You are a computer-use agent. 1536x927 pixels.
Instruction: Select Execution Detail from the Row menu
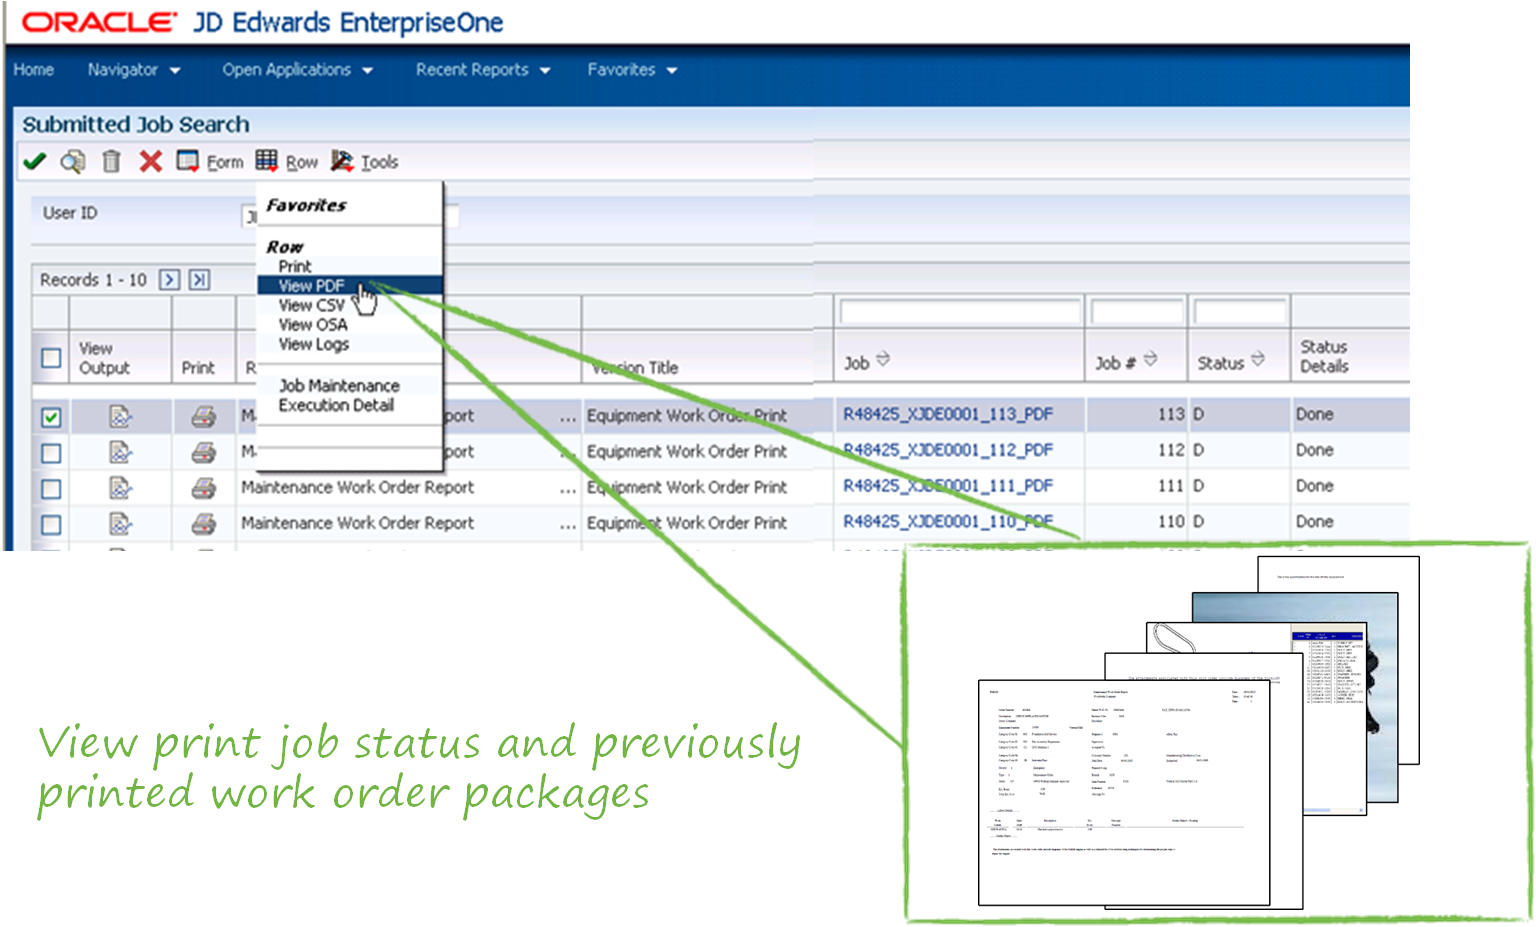click(x=336, y=405)
